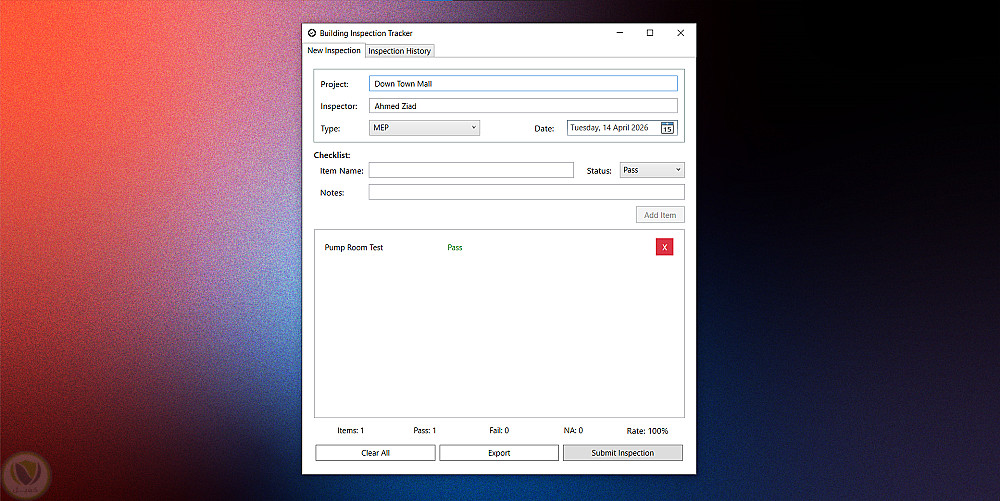This screenshot has height=501, width=1000.
Task: Minimize the Building Inspection Tracker window
Action: [x=620, y=33]
